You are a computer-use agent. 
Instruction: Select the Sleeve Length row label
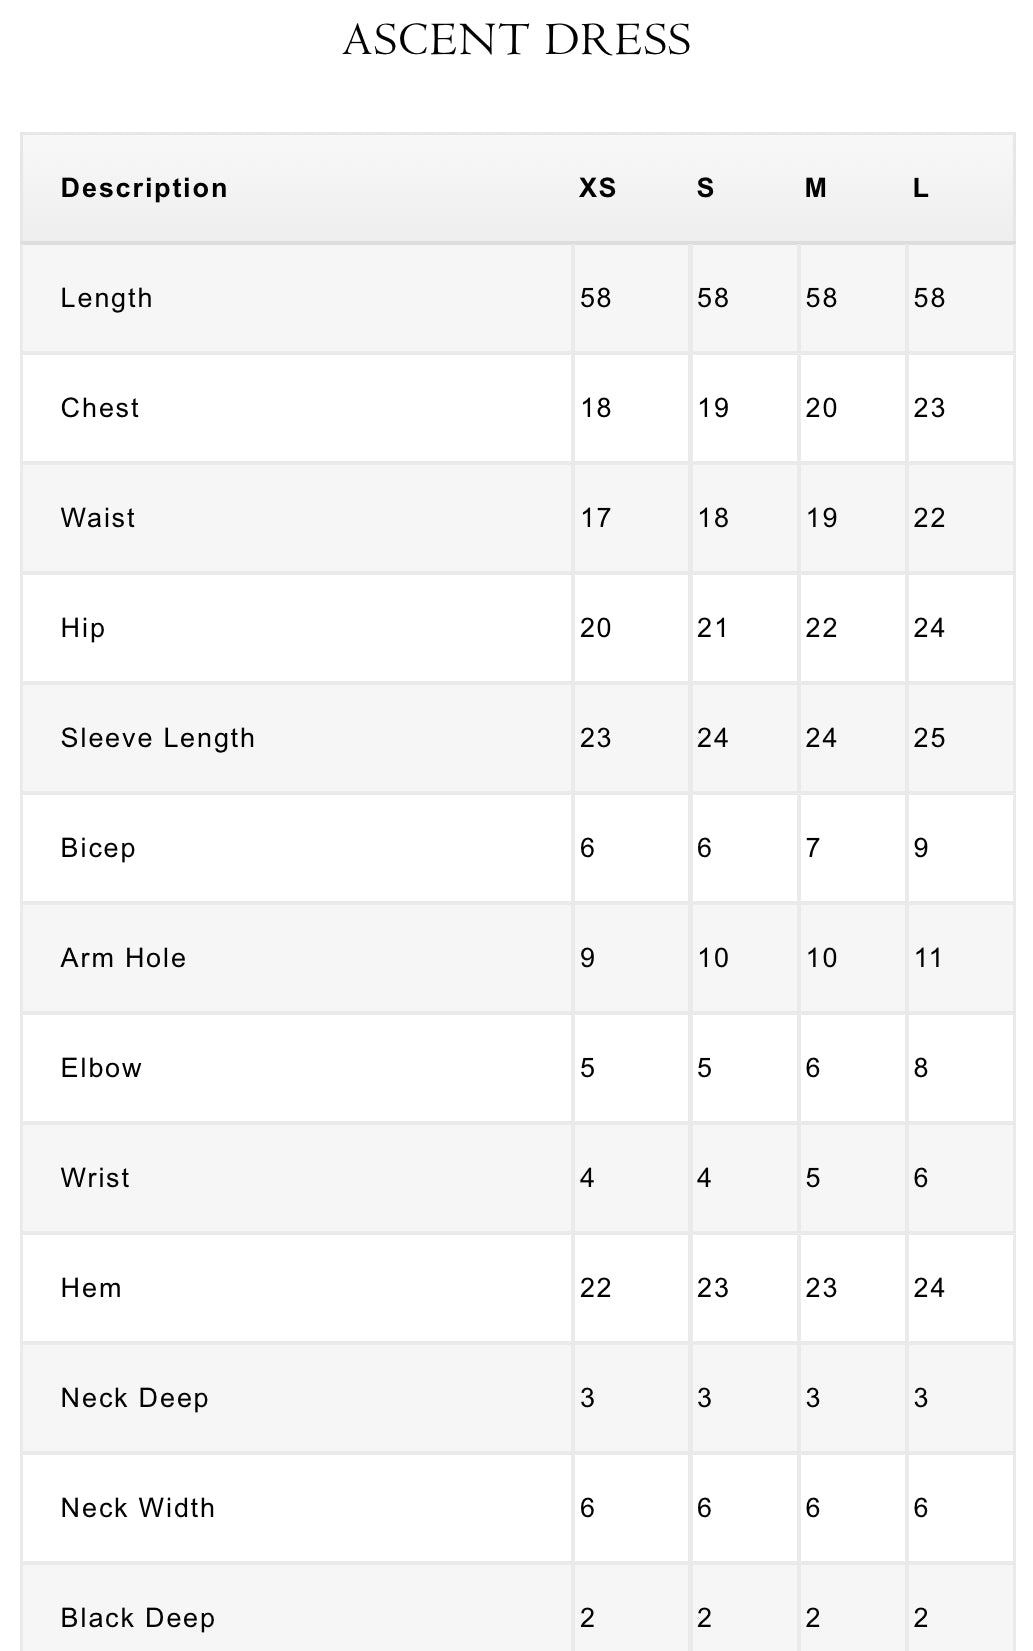(158, 738)
